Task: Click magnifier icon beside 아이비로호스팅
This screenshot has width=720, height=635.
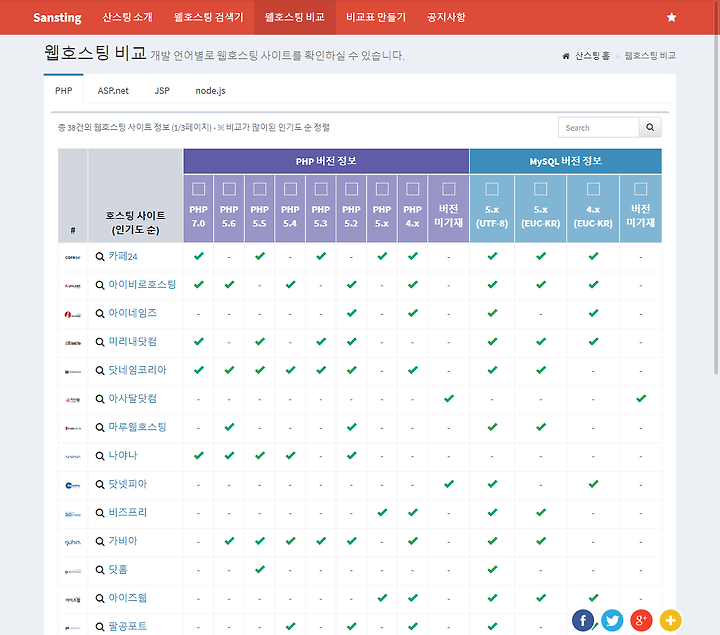Action: pyautogui.click(x=100, y=285)
